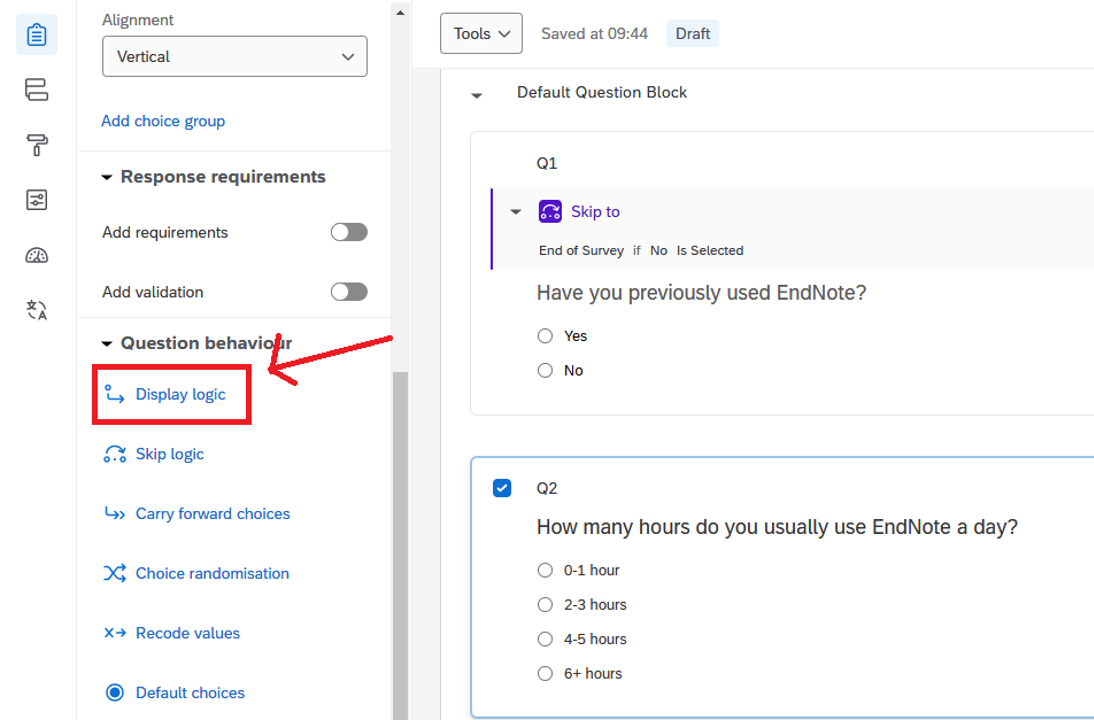Select the Yes radio button
This screenshot has height=720, width=1094.
tap(545, 336)
